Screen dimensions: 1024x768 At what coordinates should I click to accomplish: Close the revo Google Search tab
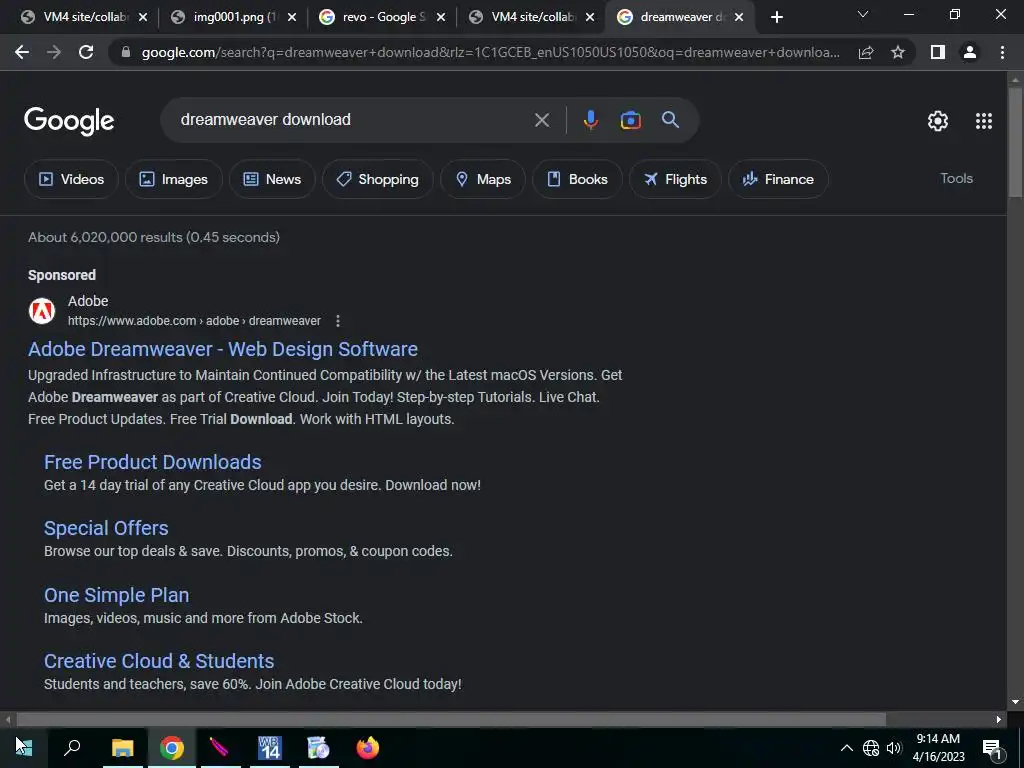click(441, 18)
